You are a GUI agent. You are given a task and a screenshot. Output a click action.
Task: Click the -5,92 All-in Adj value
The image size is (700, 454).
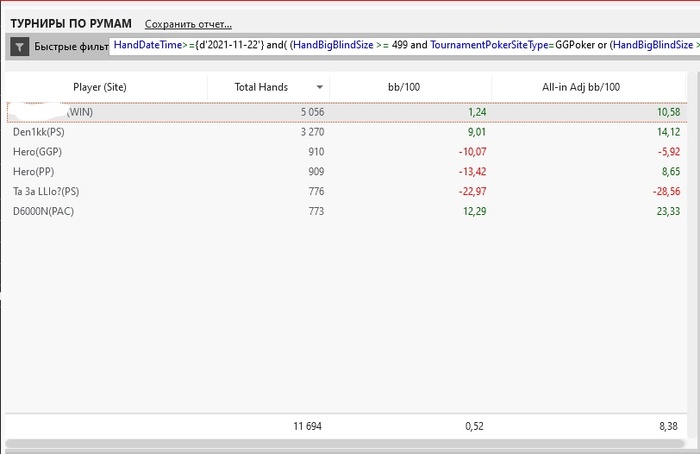click(x=669, y=152)
